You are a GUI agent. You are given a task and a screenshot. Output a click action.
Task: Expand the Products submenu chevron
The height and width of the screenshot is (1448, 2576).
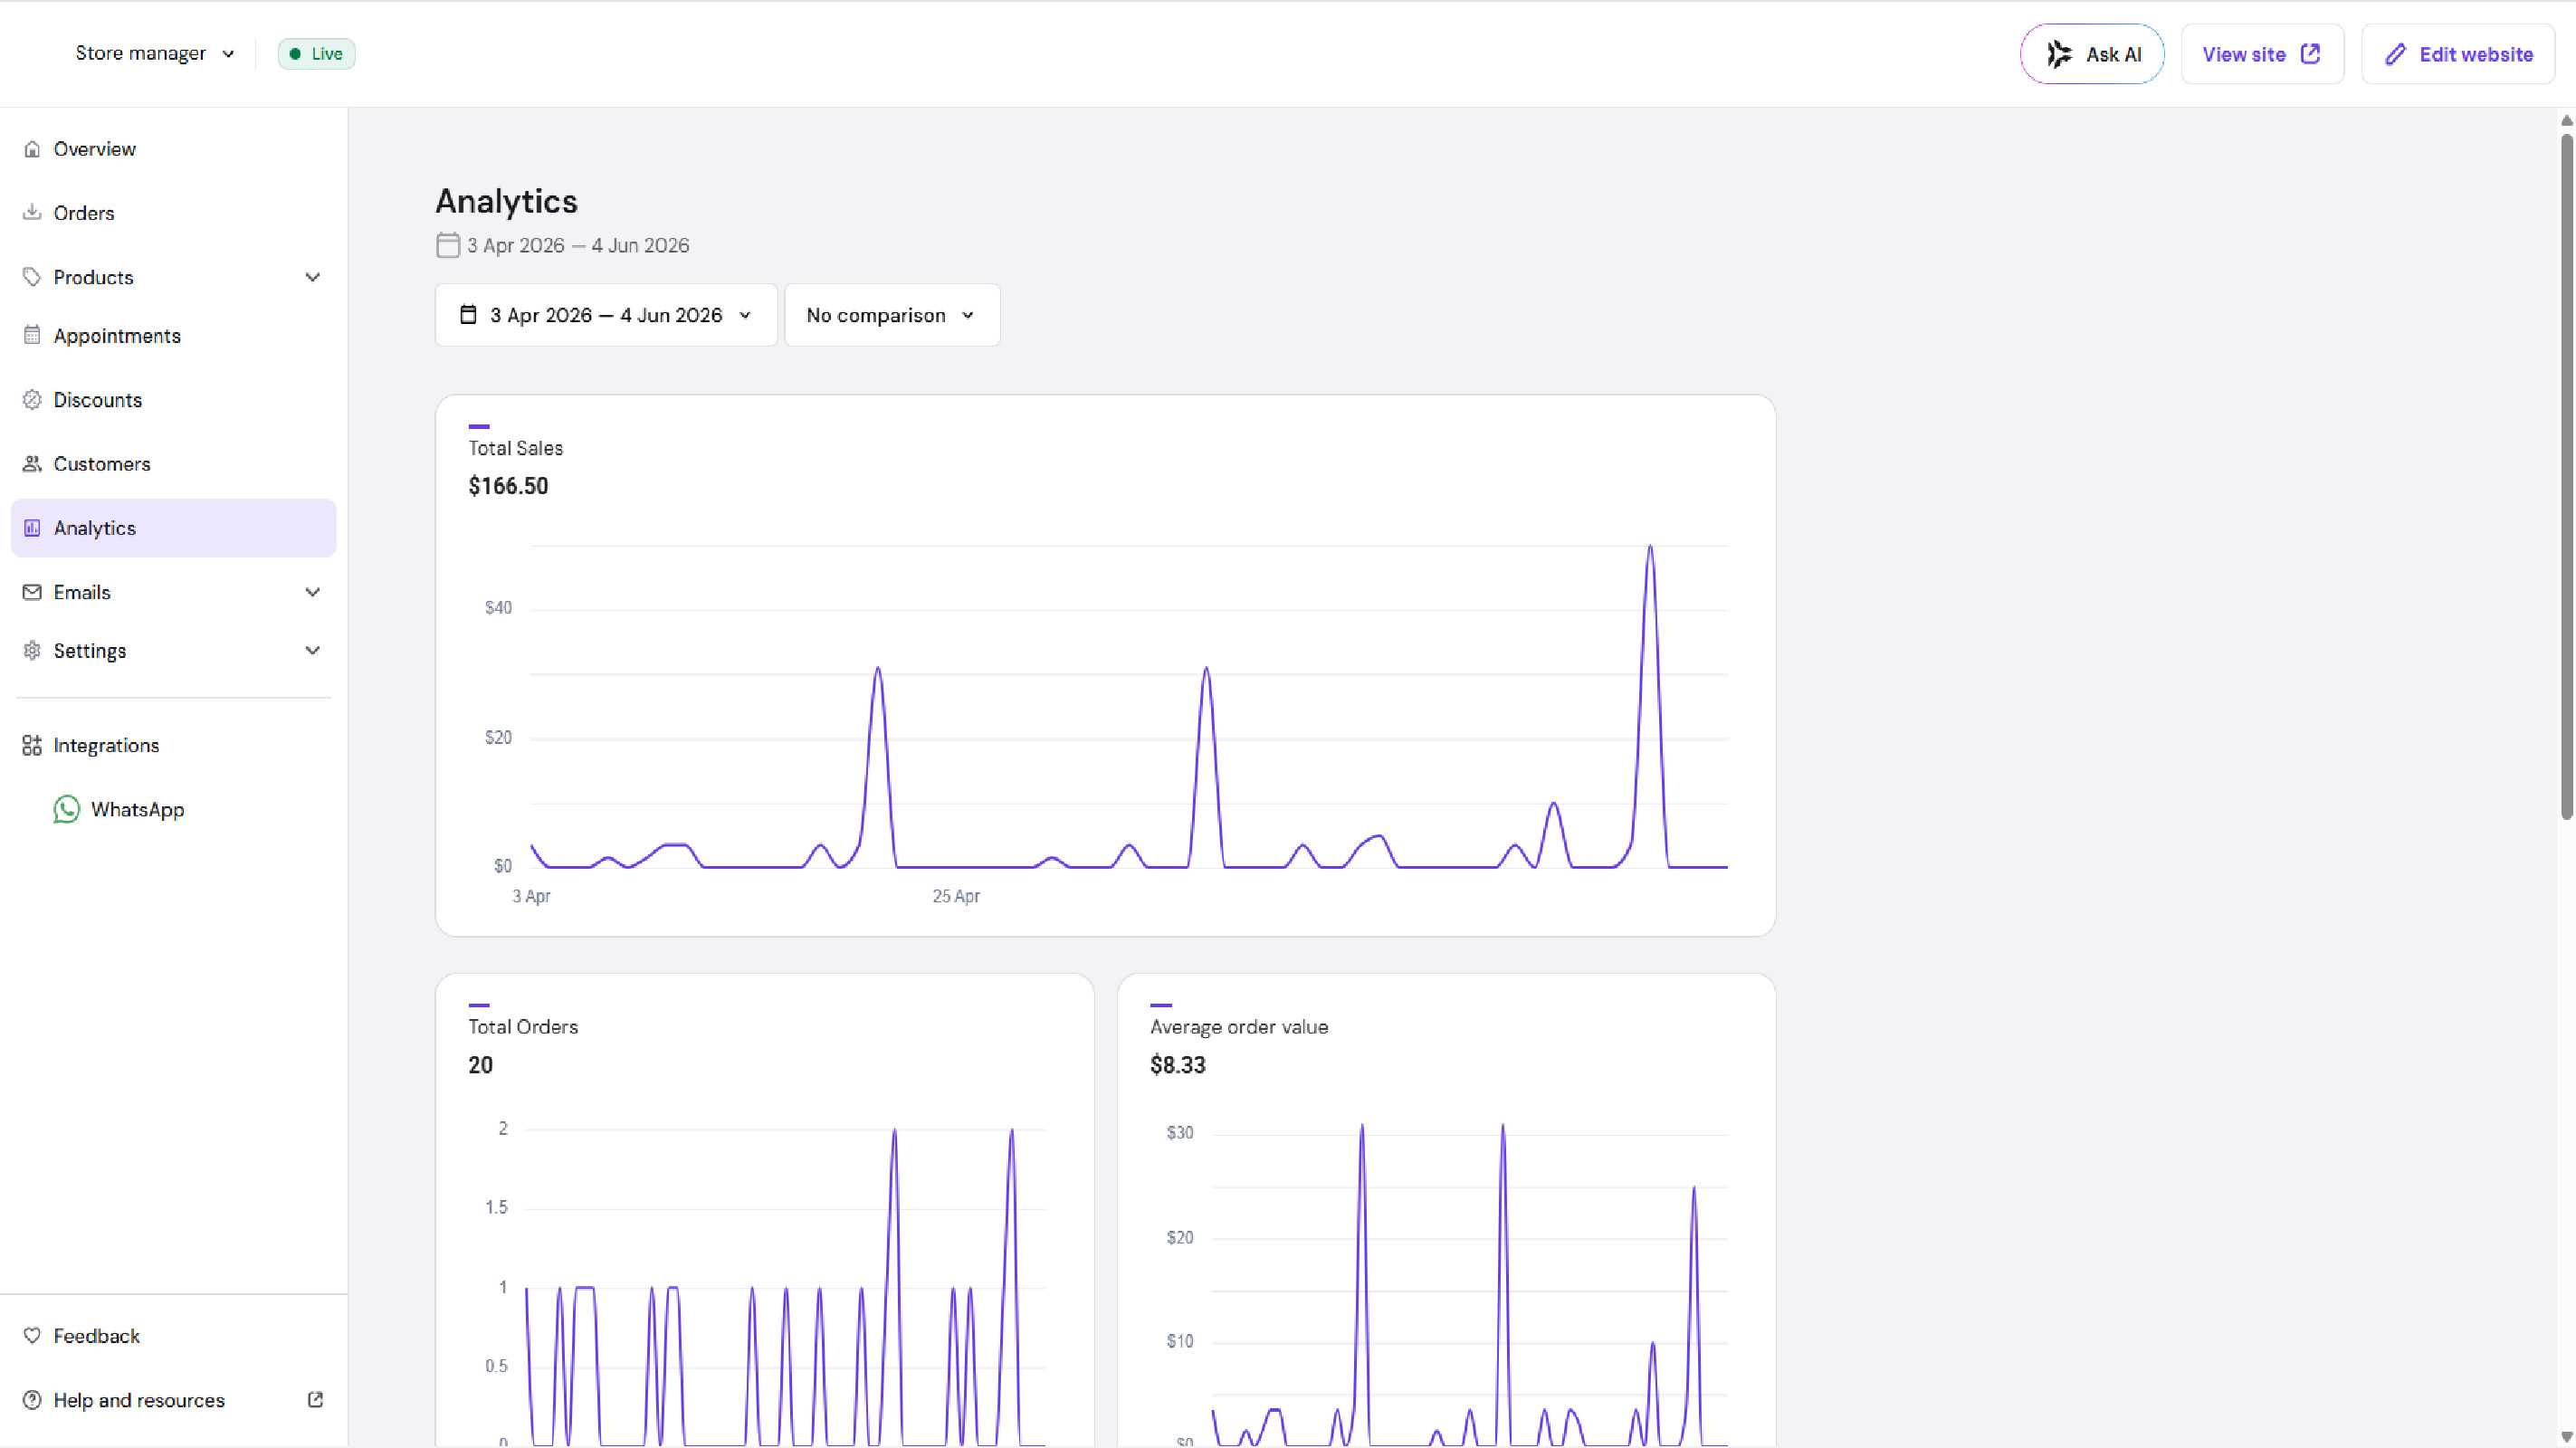[313, 277]
